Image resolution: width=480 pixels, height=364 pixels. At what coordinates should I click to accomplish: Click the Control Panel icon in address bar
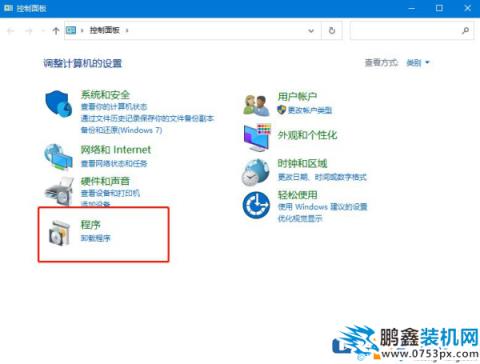coord(71,31)
